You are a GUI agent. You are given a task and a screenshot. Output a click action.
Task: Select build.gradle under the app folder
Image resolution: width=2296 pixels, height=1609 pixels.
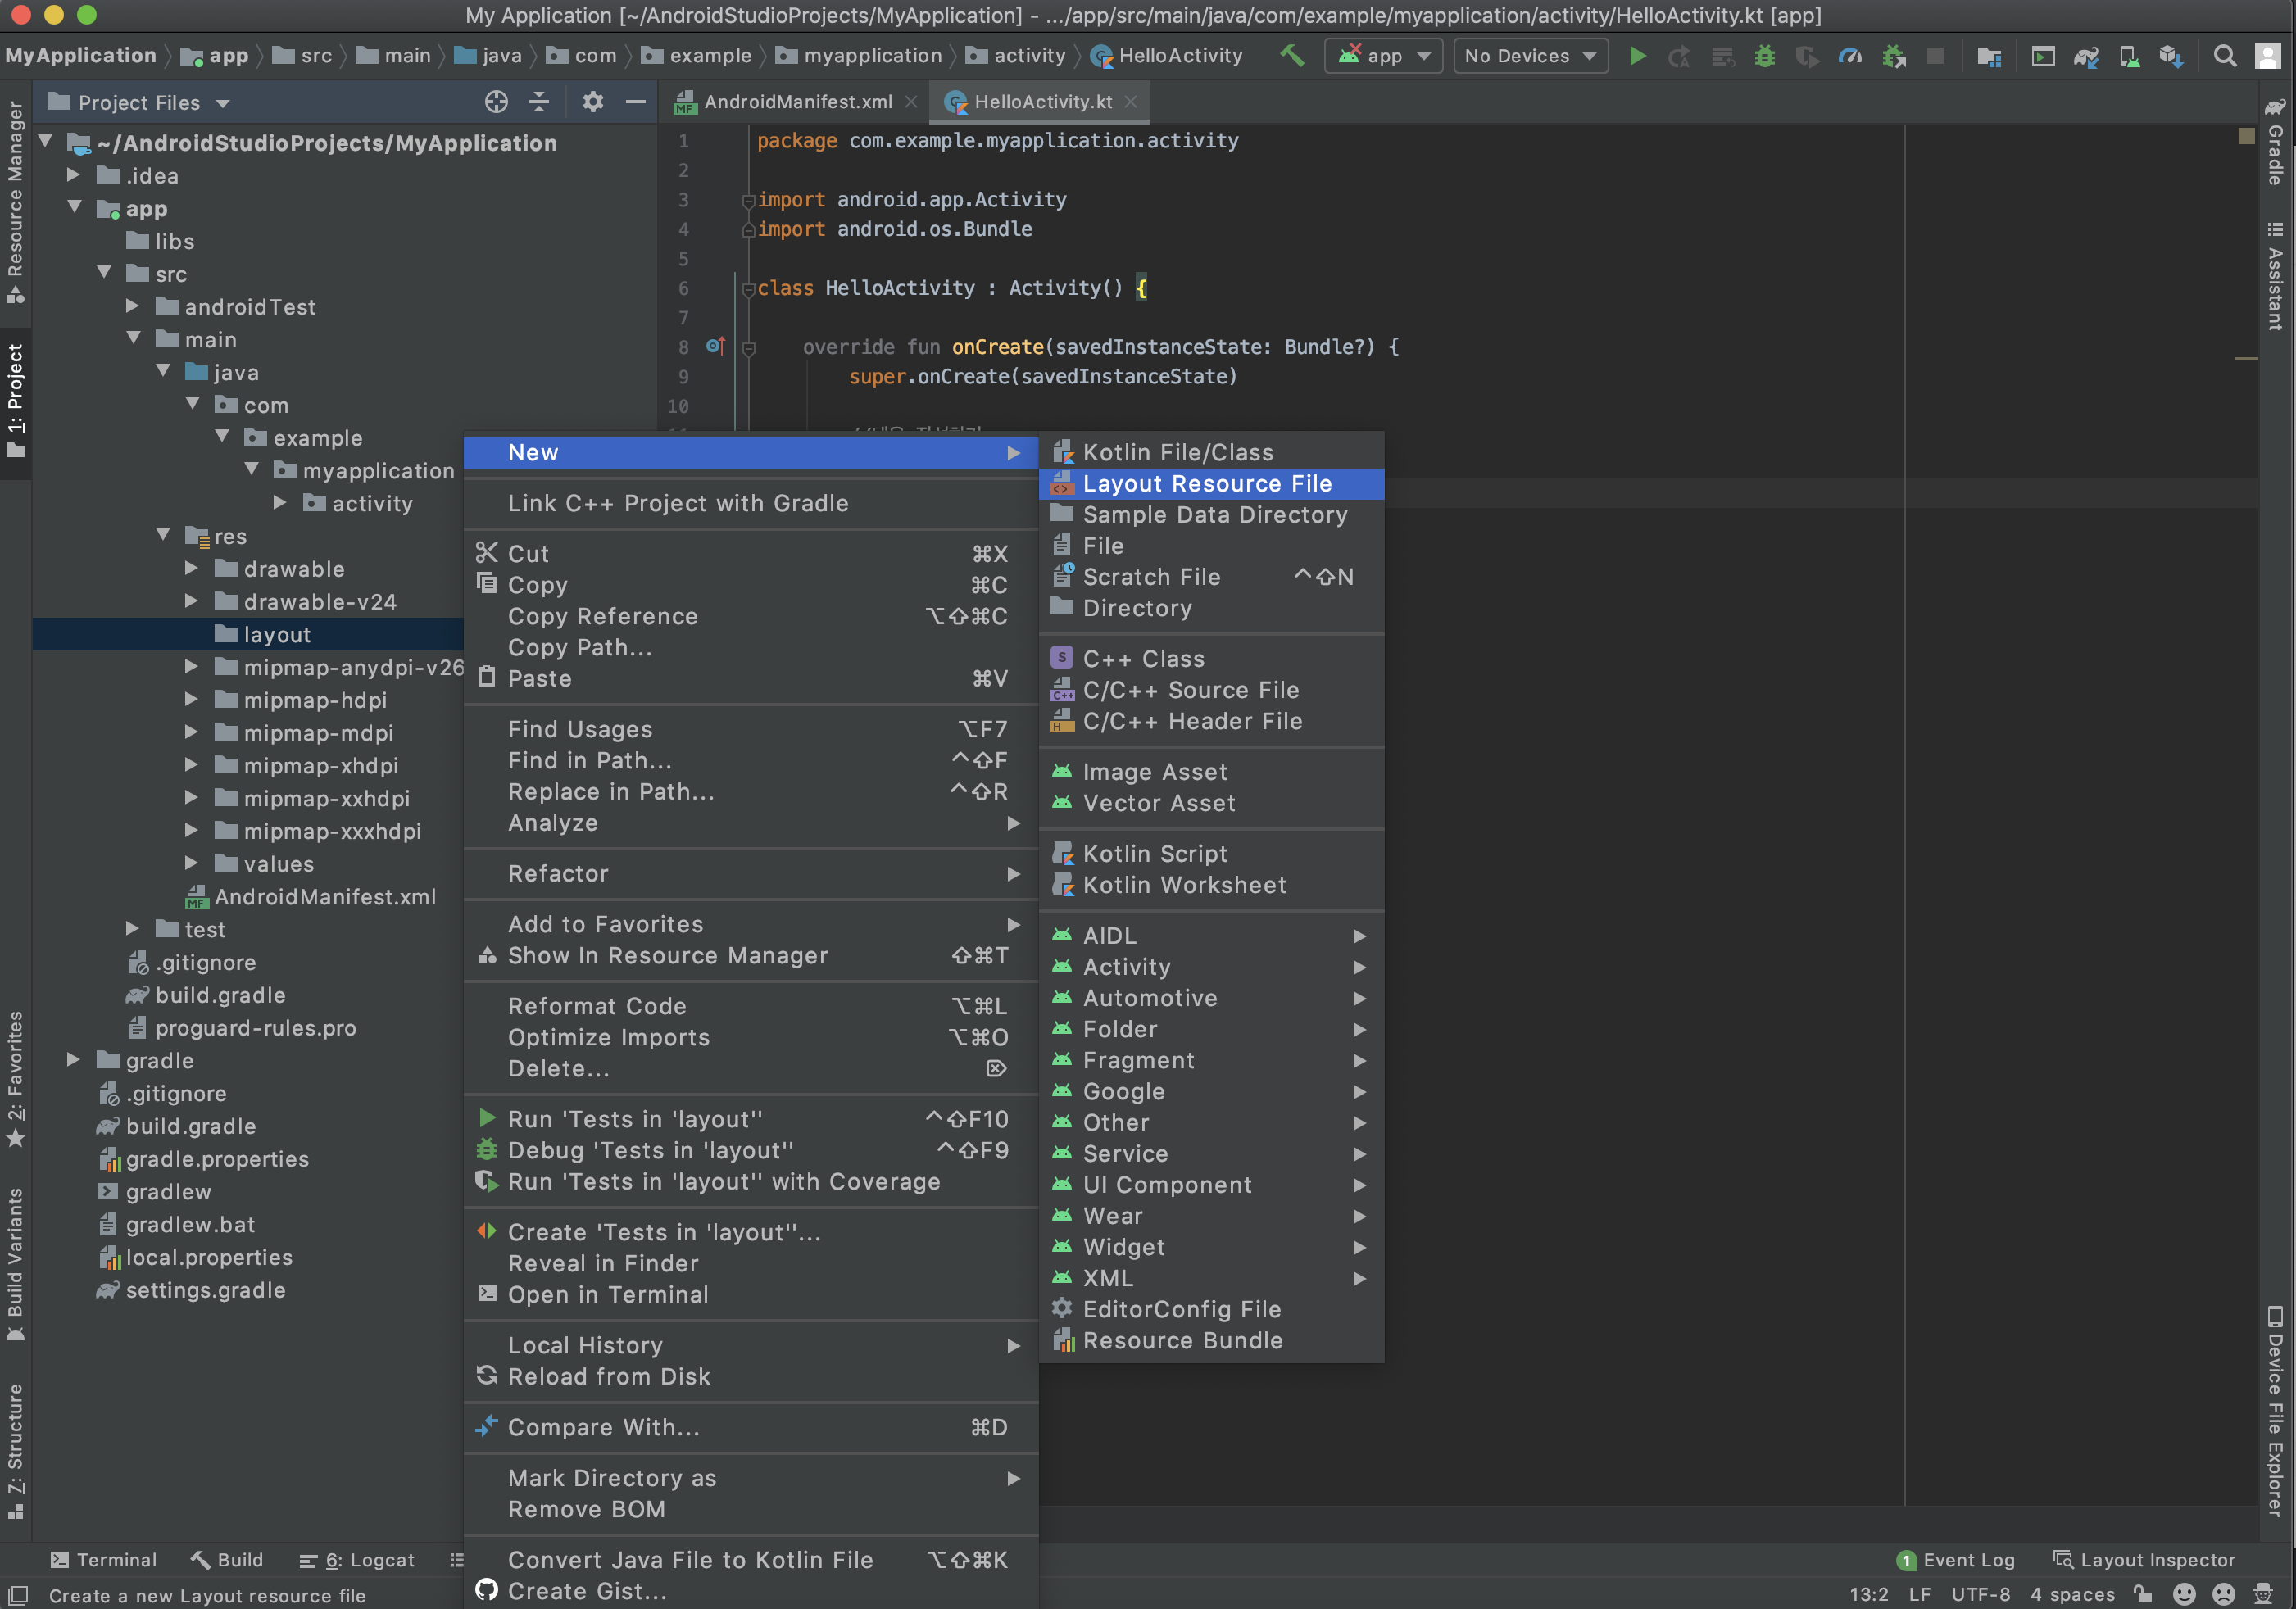220,995
